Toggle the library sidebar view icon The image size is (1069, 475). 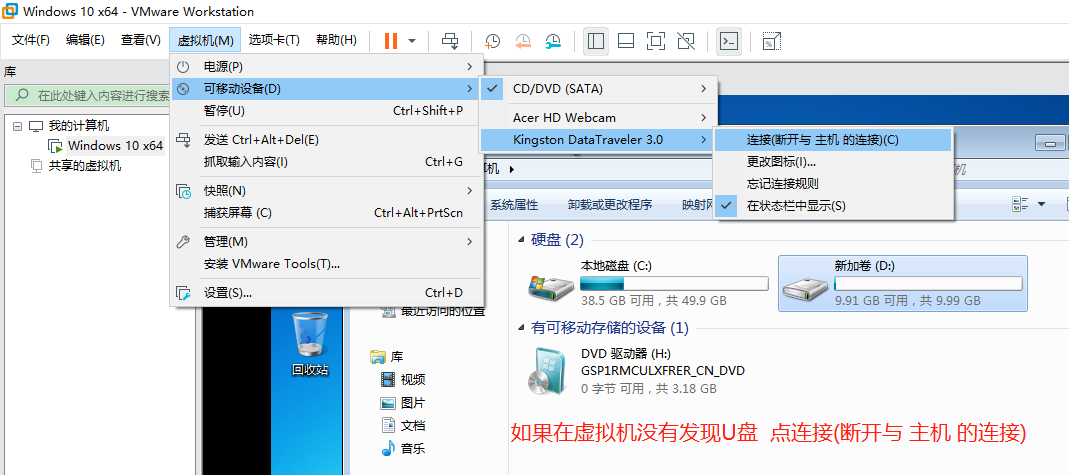596,41
